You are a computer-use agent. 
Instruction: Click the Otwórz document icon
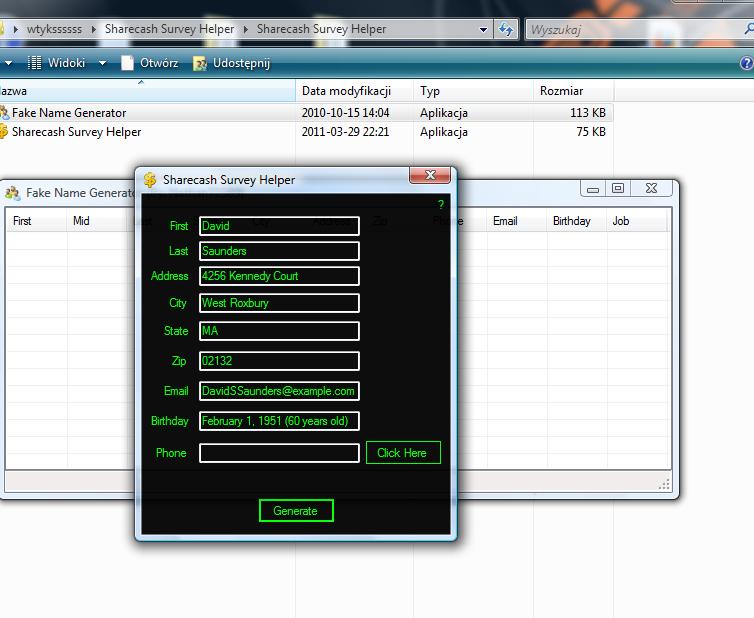tap(127, 63)
